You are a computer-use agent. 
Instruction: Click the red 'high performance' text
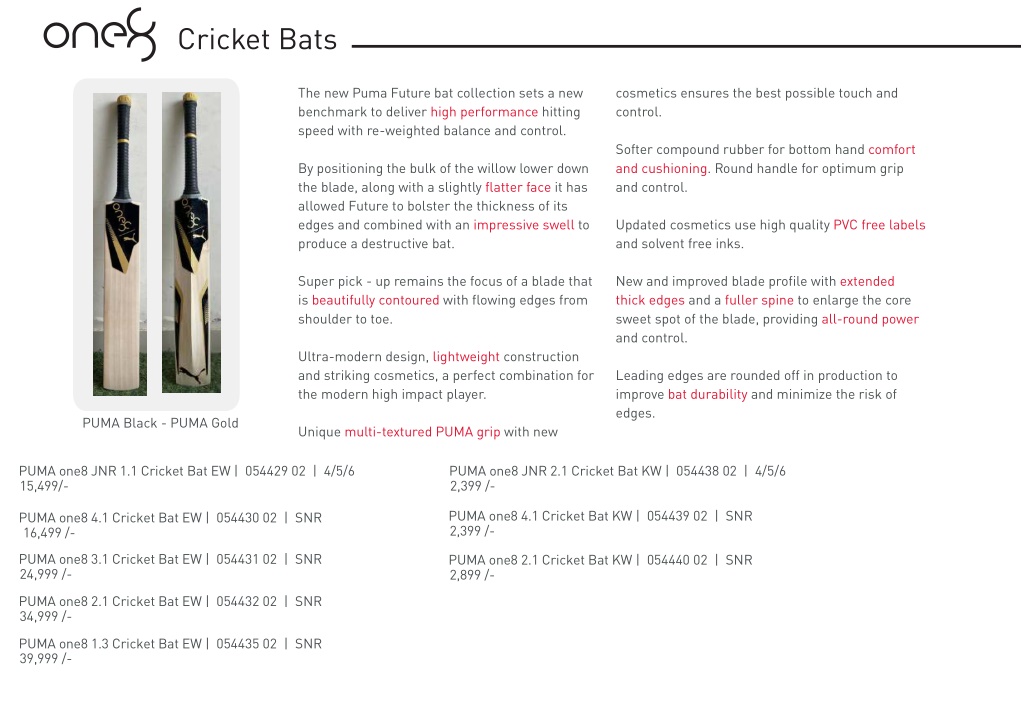click(484, 112)
